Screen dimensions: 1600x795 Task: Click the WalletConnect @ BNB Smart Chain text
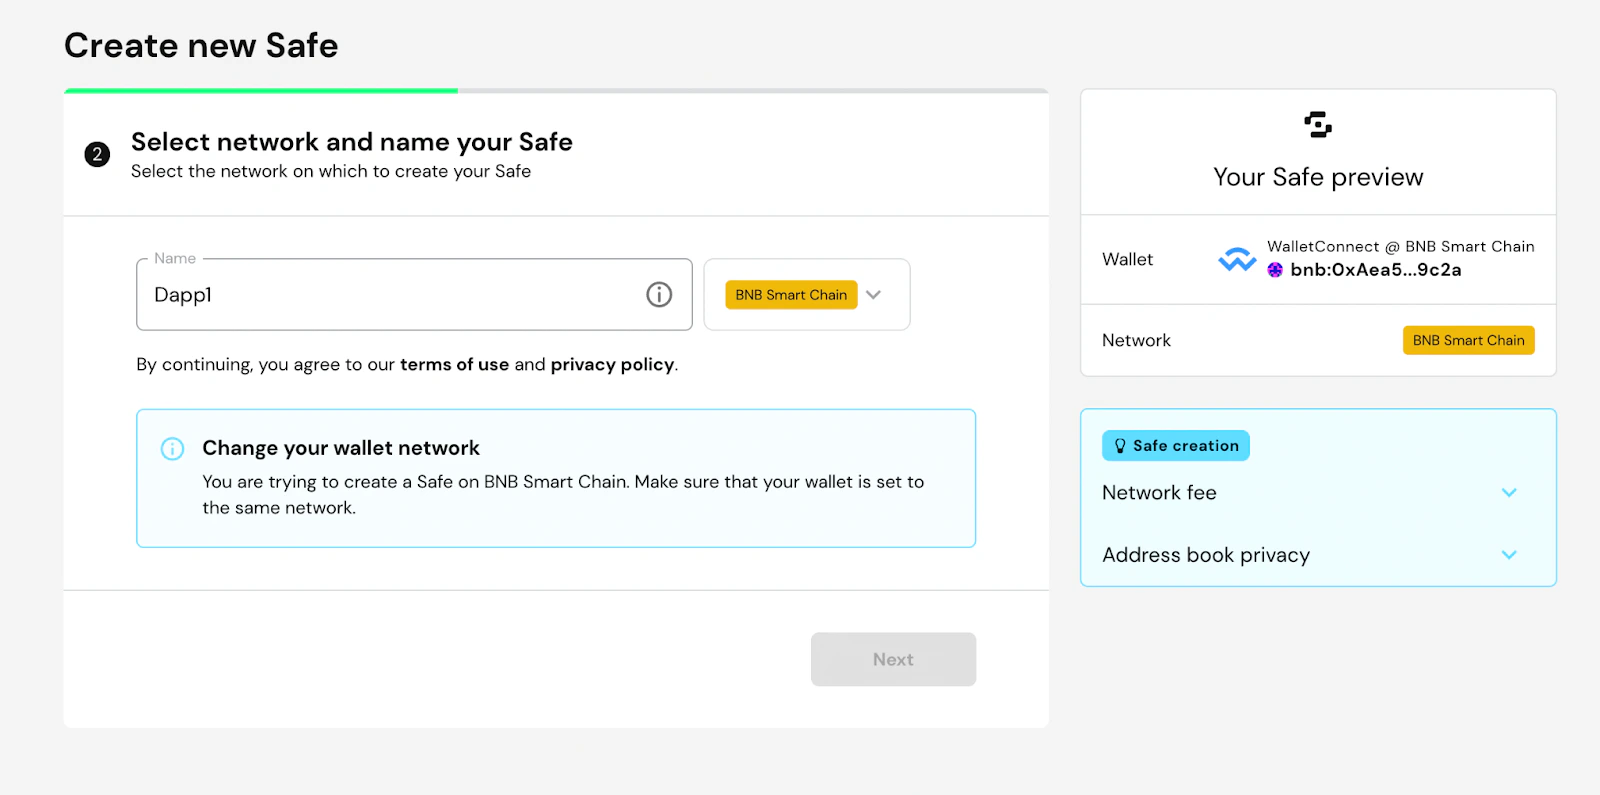(1400, 246)
